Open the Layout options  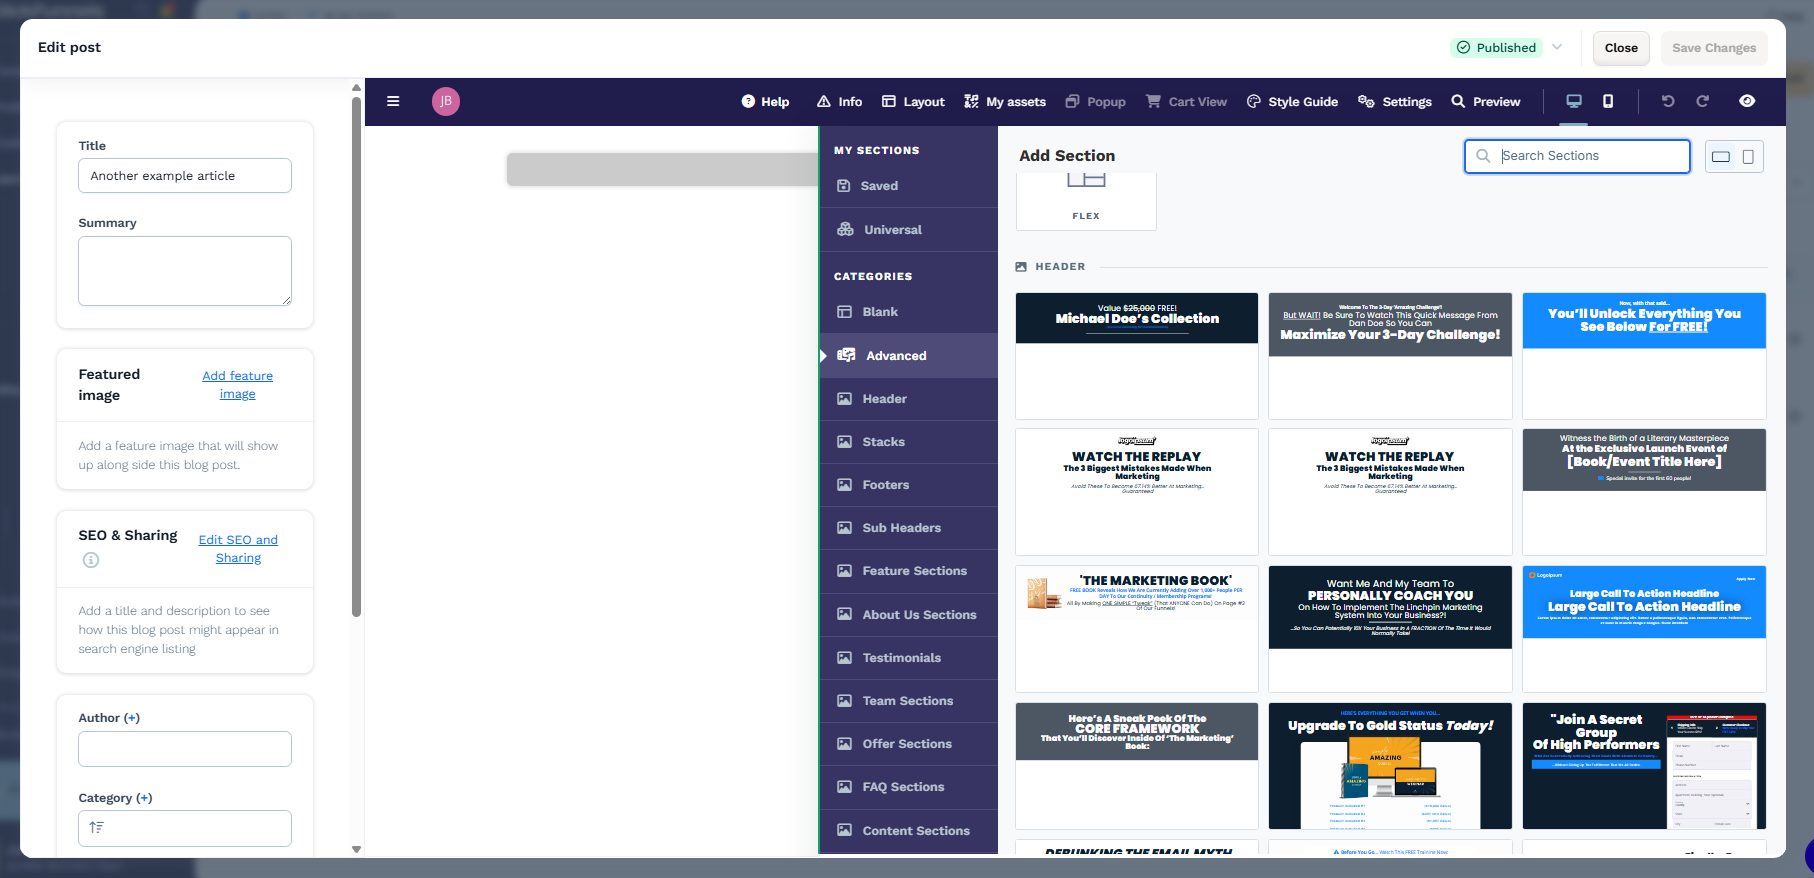pos(913,101)
